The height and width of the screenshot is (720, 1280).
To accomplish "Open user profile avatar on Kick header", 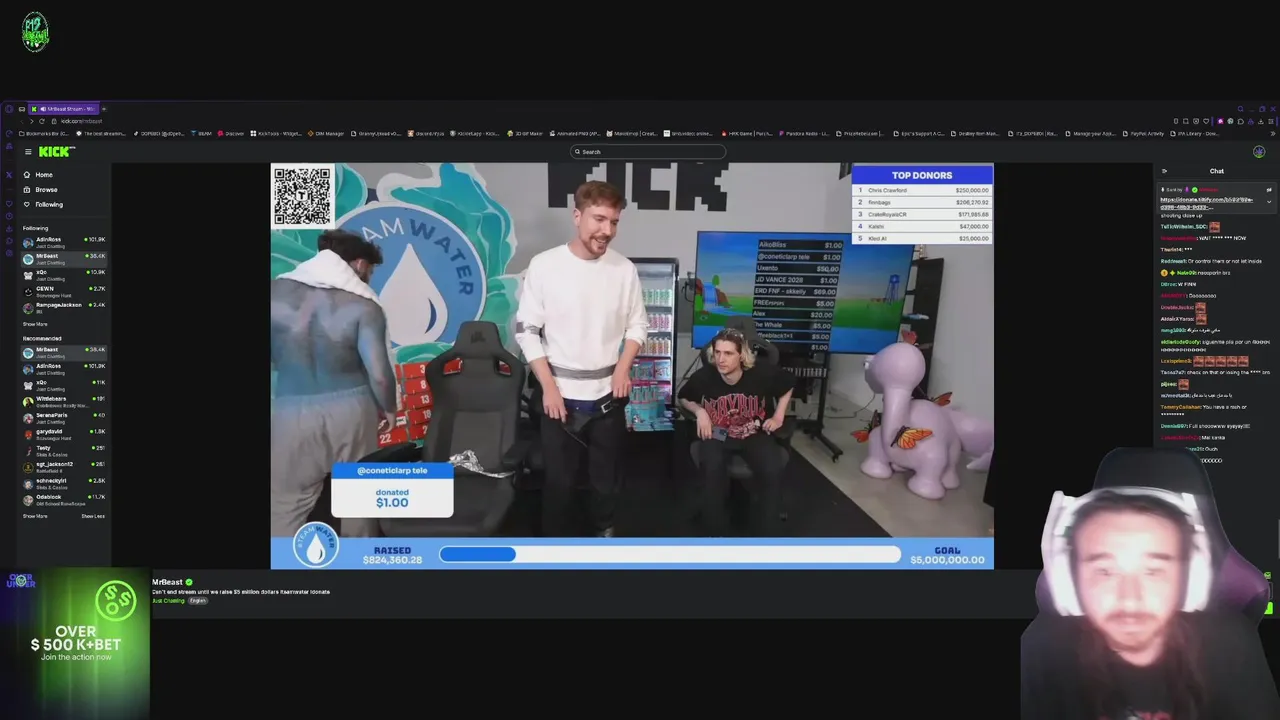I will [x=1259, y=152].
